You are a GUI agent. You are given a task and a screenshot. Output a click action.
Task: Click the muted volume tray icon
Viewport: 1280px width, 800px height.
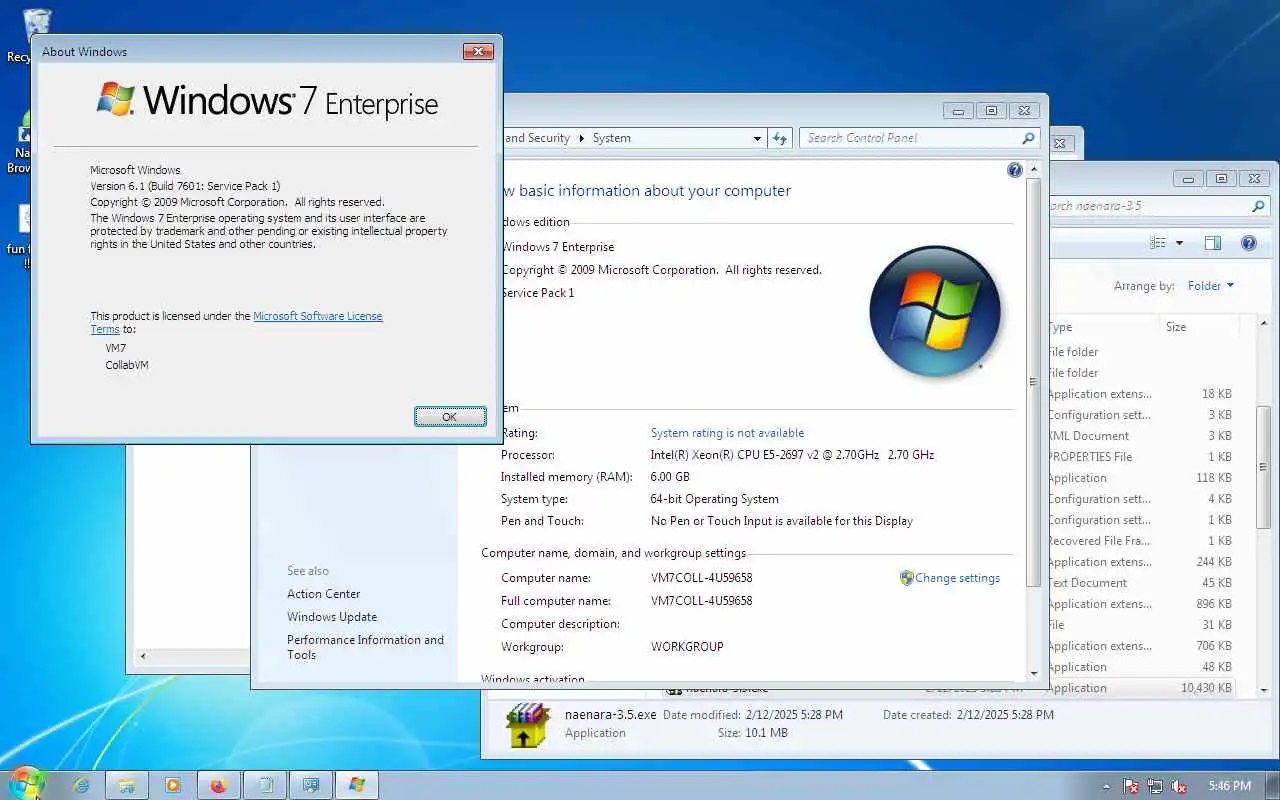click(1179, 786)
